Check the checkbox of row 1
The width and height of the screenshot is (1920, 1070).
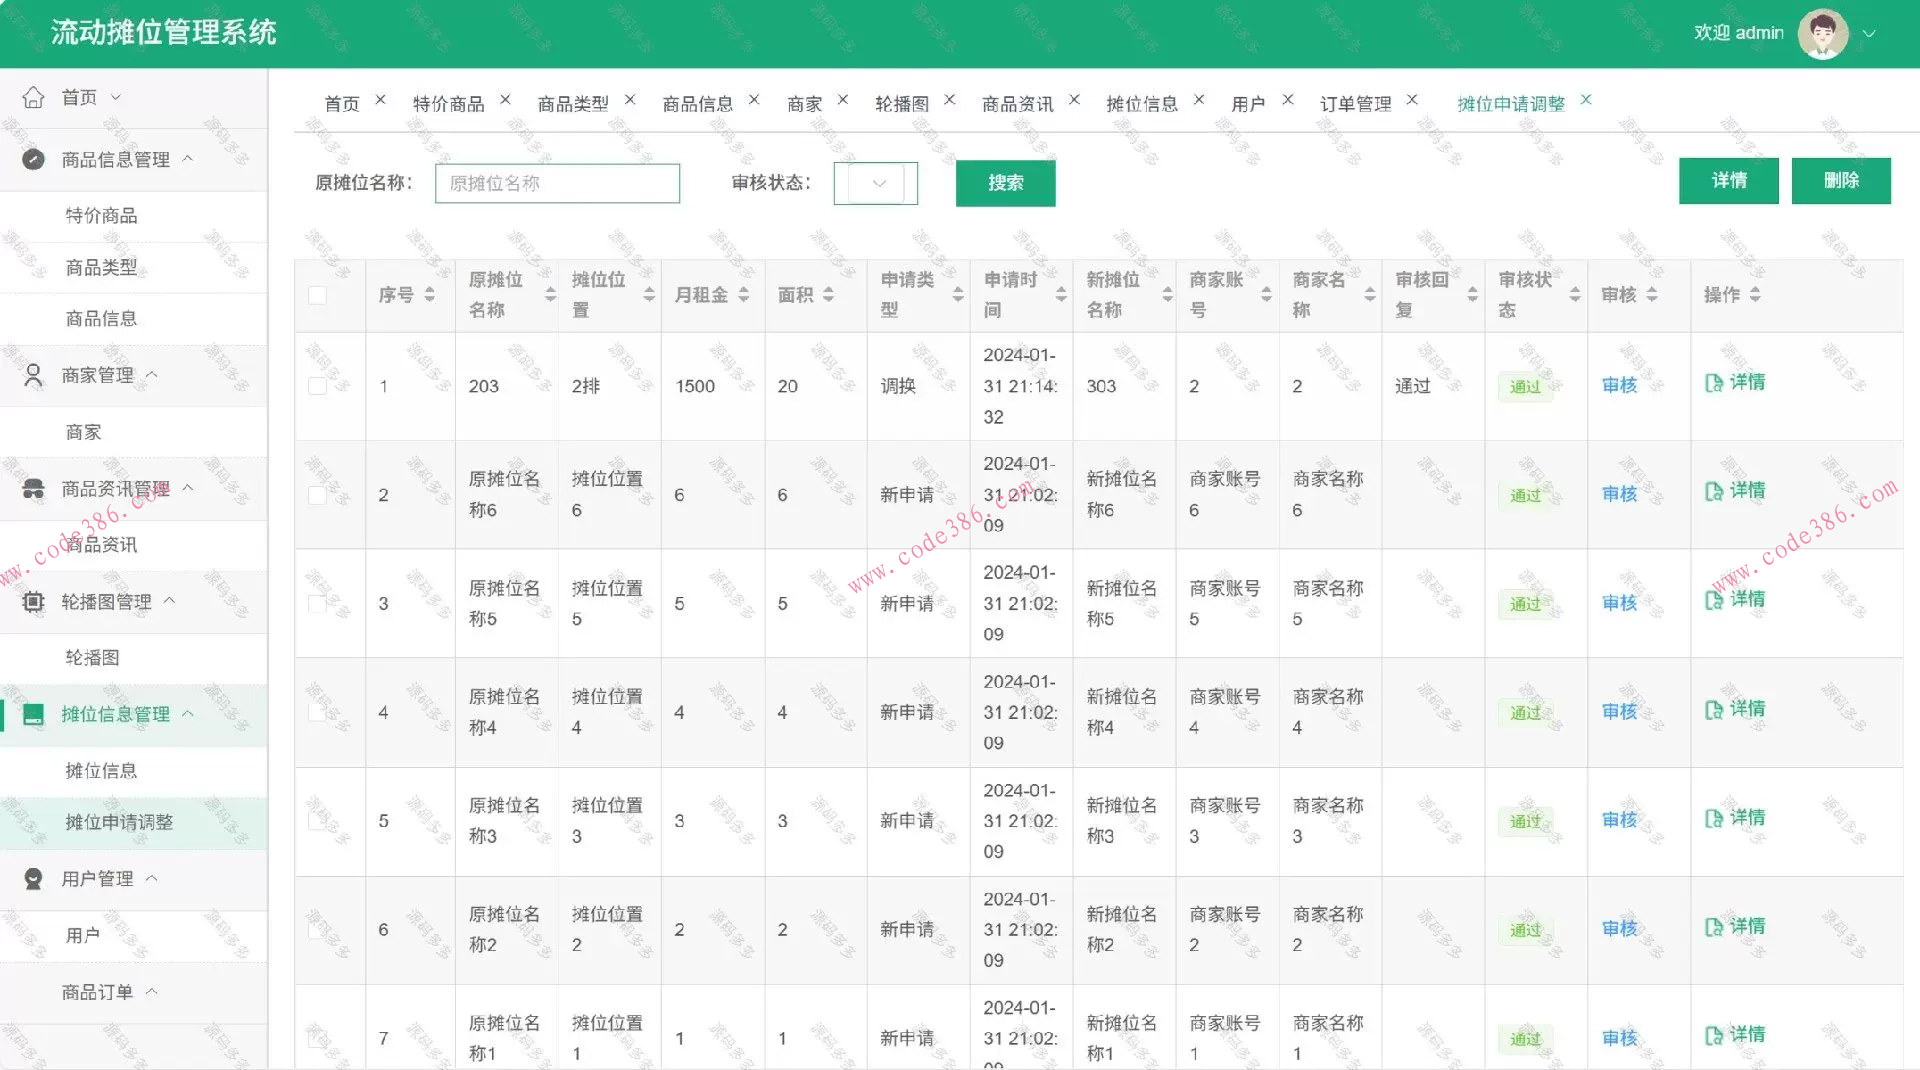(x=318, y=386)
